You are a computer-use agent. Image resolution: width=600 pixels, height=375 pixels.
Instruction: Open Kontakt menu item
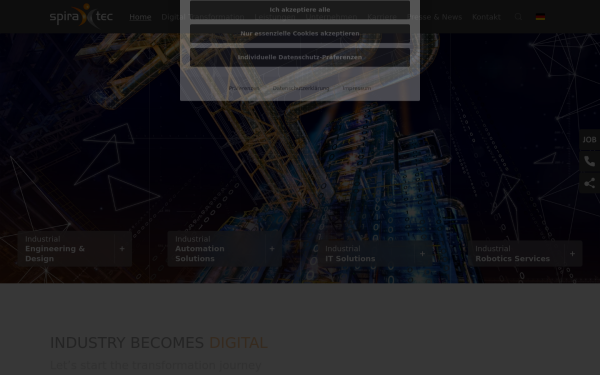coord(486,17)
